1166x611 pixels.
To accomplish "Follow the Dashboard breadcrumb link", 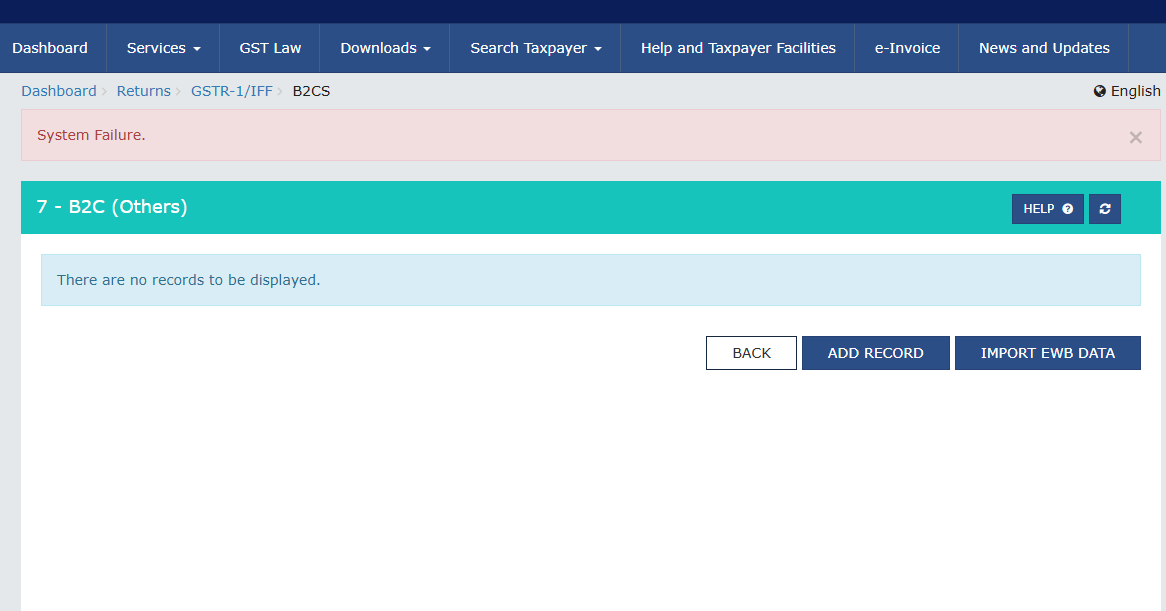I will 59,91.
